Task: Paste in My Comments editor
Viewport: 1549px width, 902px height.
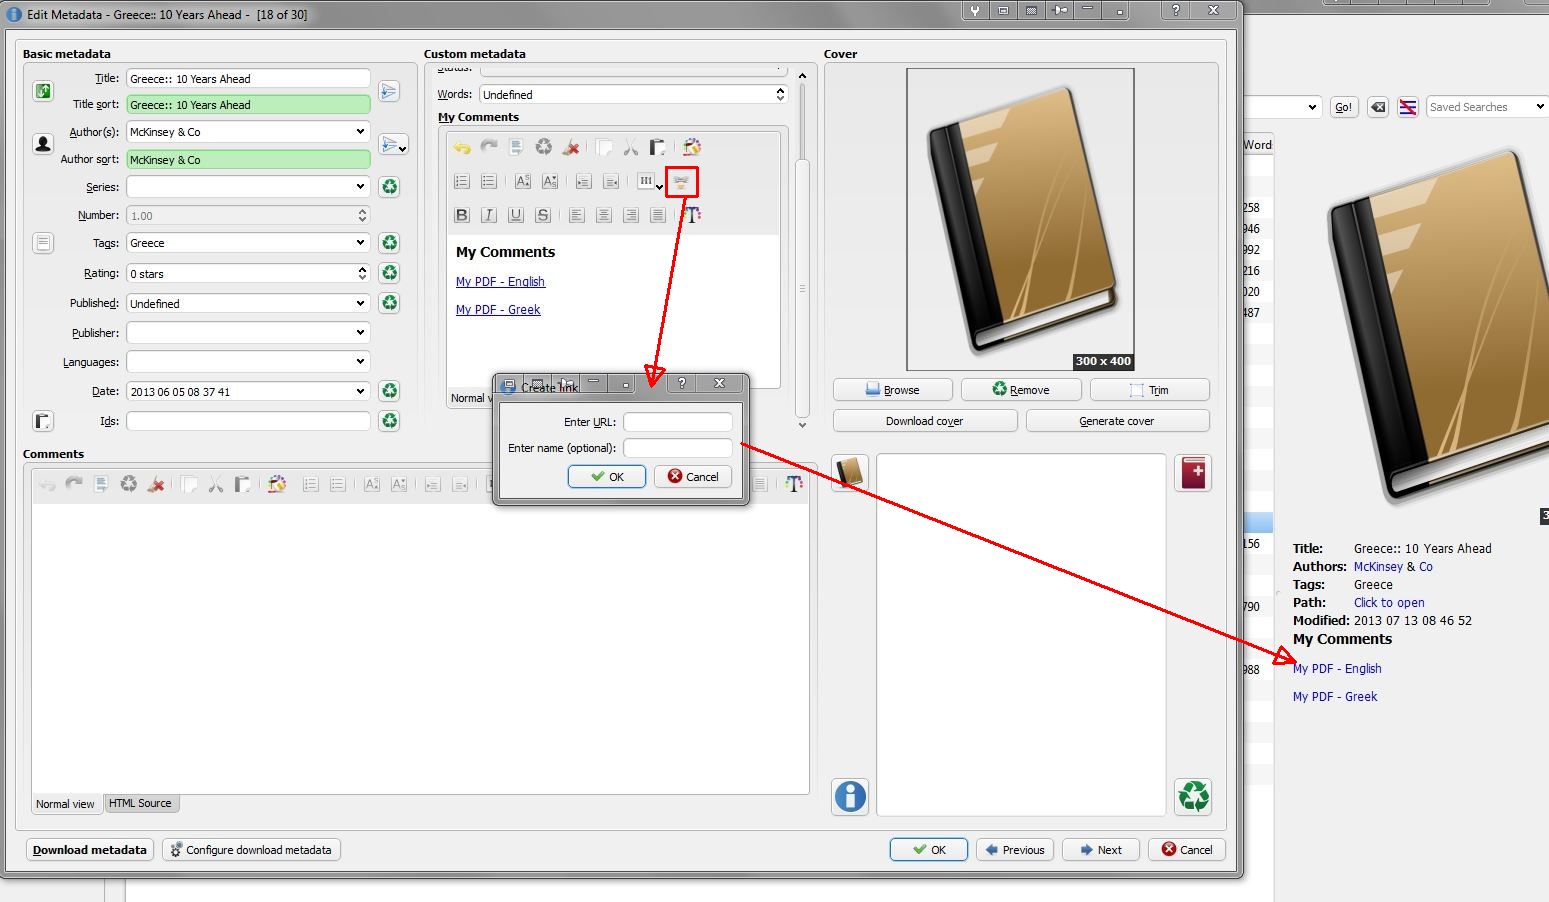Action: (657, 147)
